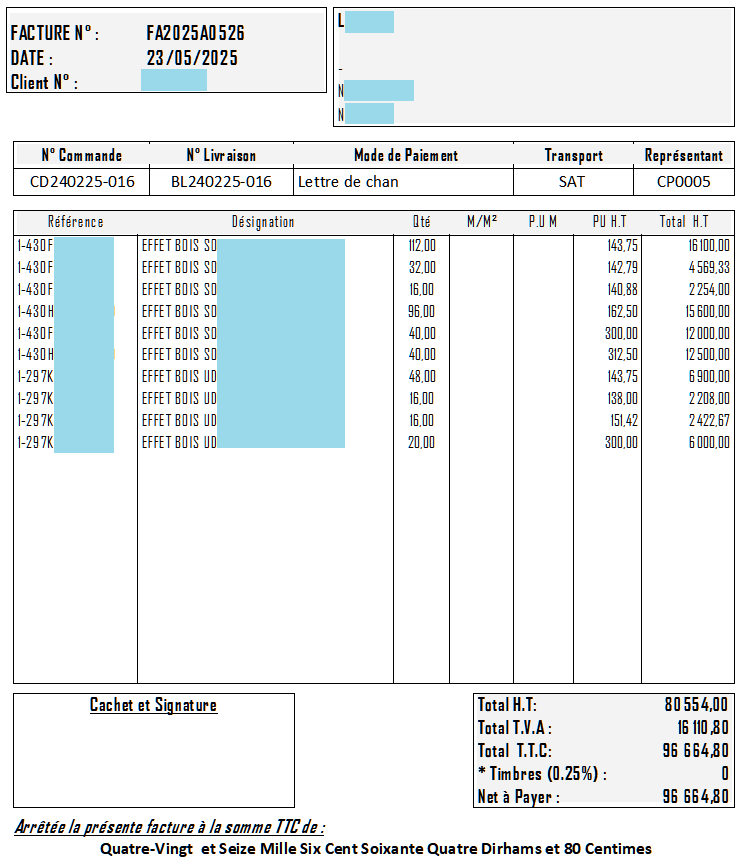This screenshot has width=755, height=858.
Task: Click the FACTURE N° label
Action: (x=55, y=33)
